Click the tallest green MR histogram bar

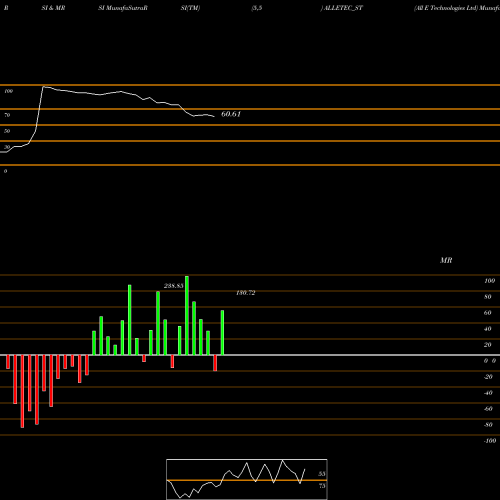[x=187, y=315]
